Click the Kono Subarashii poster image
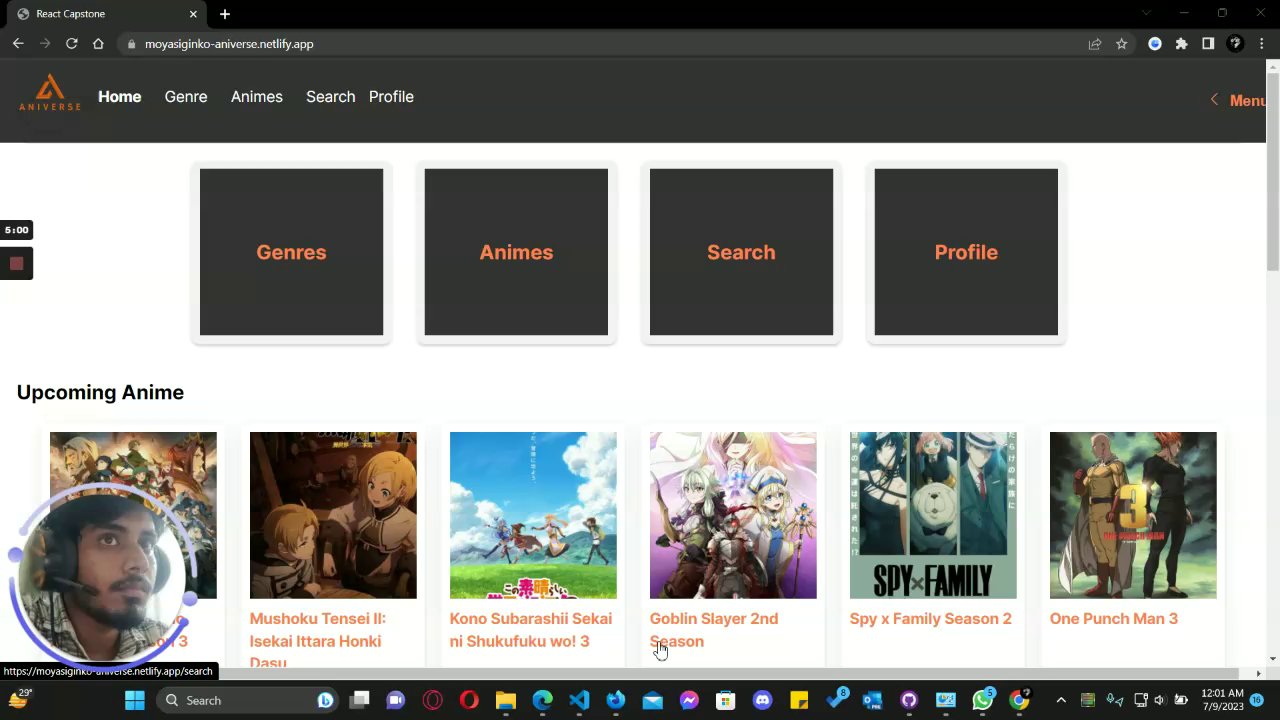 pos(533,515)
